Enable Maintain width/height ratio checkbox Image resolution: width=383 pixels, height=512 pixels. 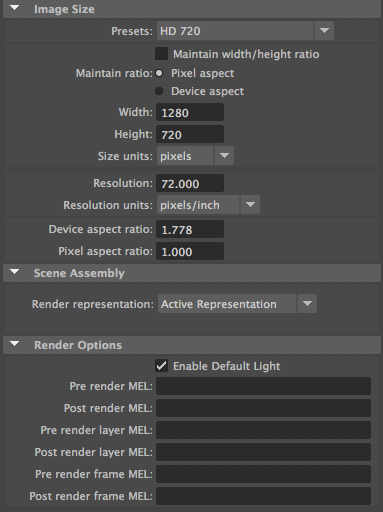161,54
